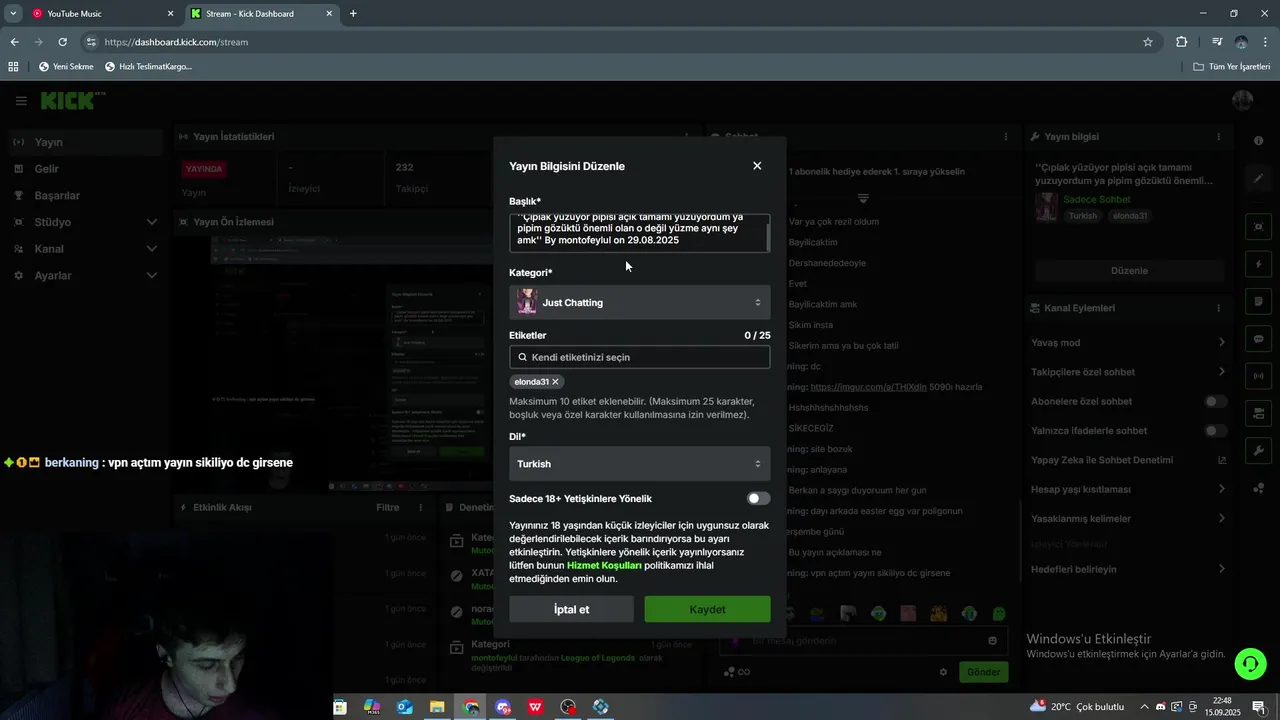Open the external link icon for Yapay Zeka ile Sohbet Denetimi

(x=1221, y=460)
